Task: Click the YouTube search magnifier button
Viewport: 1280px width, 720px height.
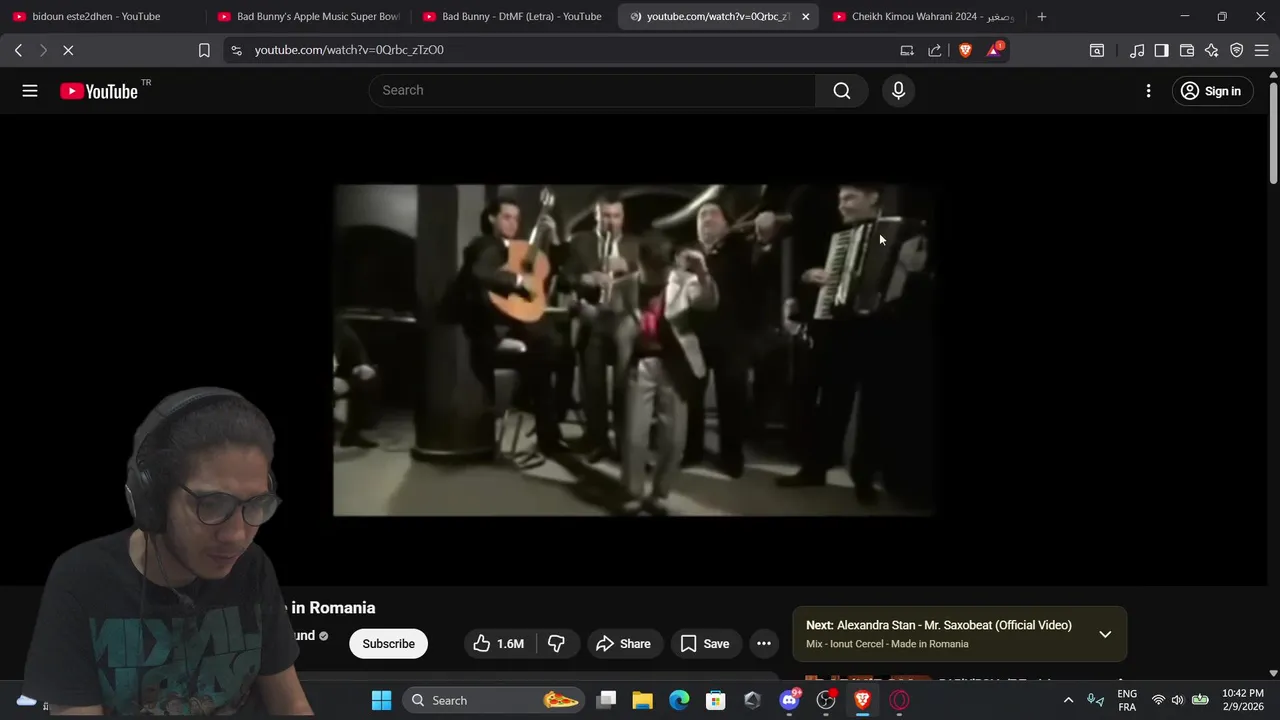Action: point(842,91)
